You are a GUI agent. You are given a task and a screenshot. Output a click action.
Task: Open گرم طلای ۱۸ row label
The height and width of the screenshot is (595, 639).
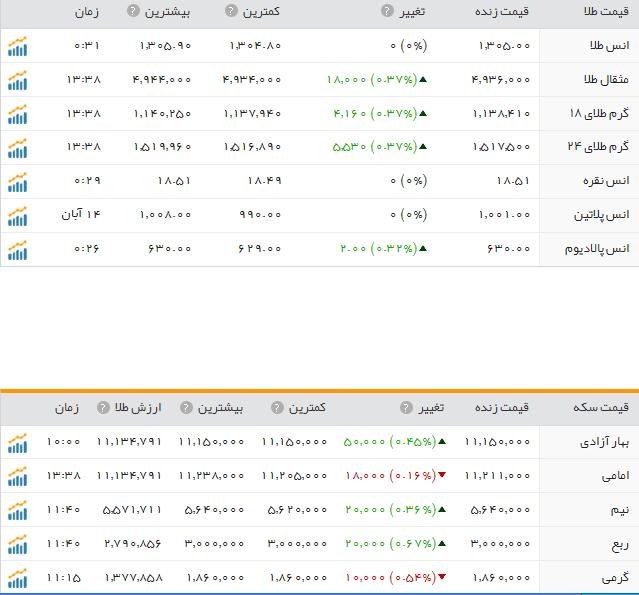[x=599, y=113]
